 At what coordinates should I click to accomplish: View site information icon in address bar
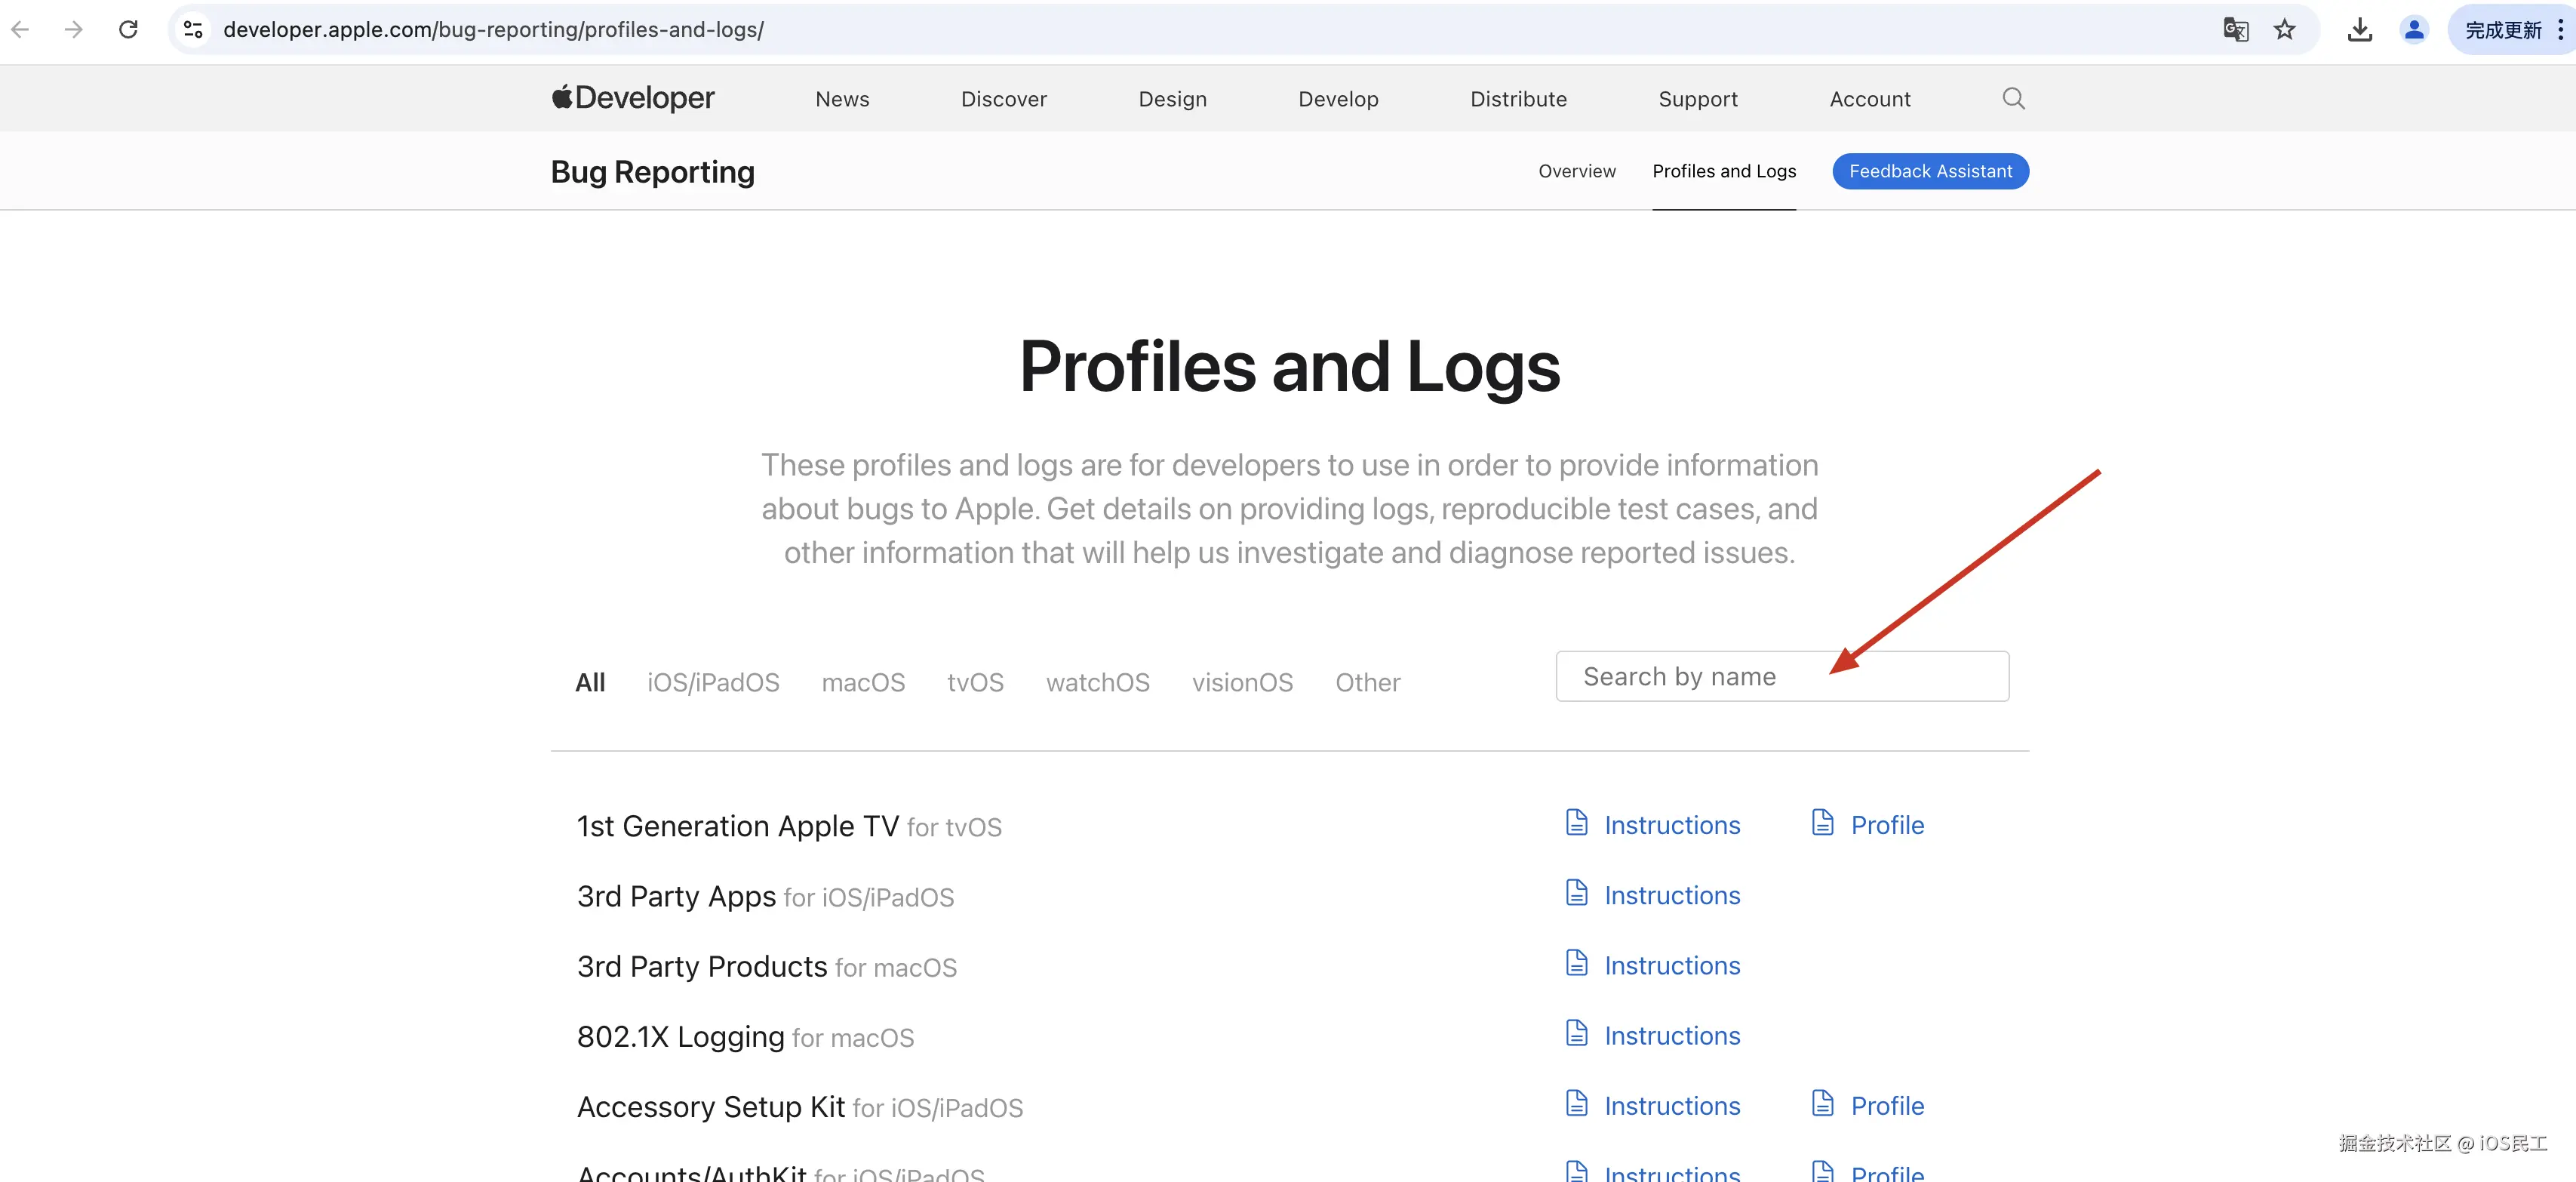point(194,30)
